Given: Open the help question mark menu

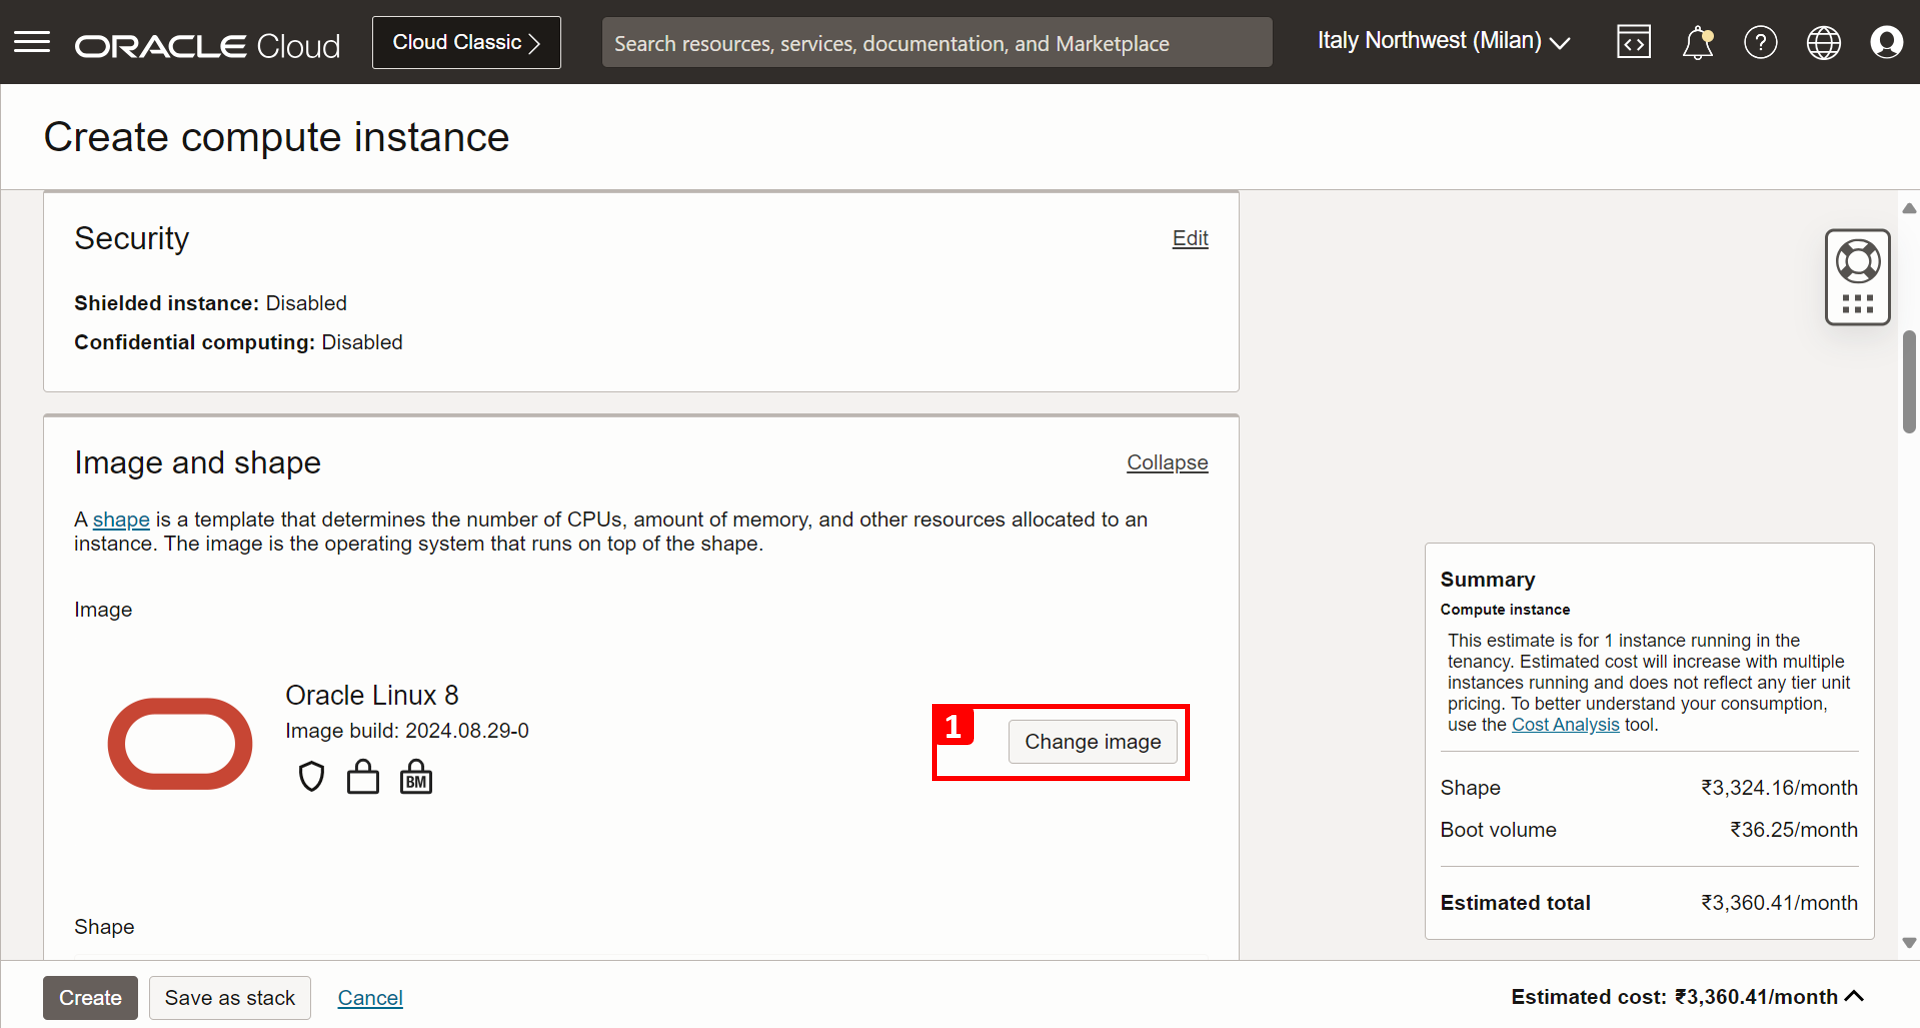Looking at the screenshot, I should point(1761,42).
